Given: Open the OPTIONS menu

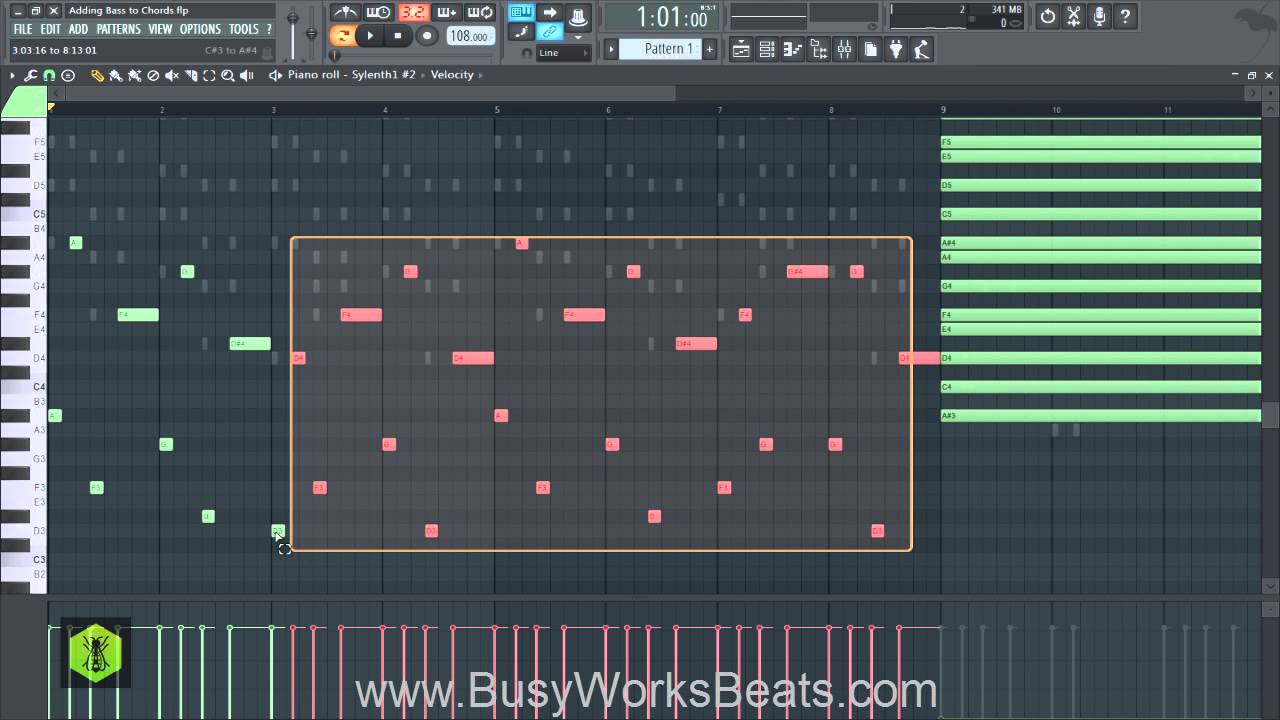Looking at the screenshot, I should coord(200,30).
